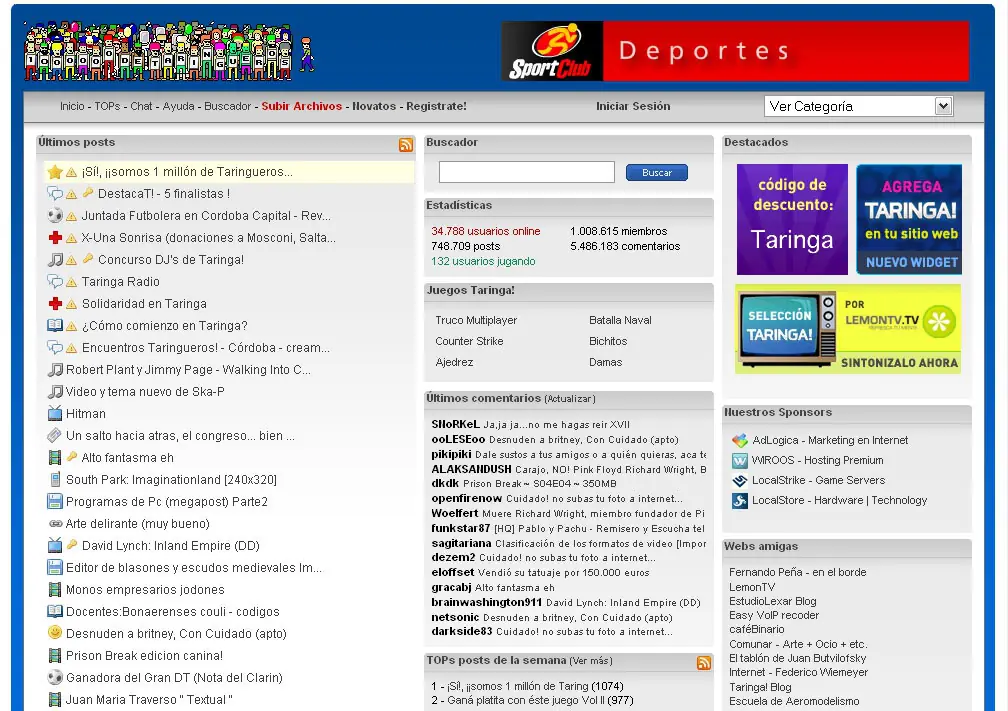
Task: Click the 34.788 usuarios online statistic
Action: (x=485, y=231)
